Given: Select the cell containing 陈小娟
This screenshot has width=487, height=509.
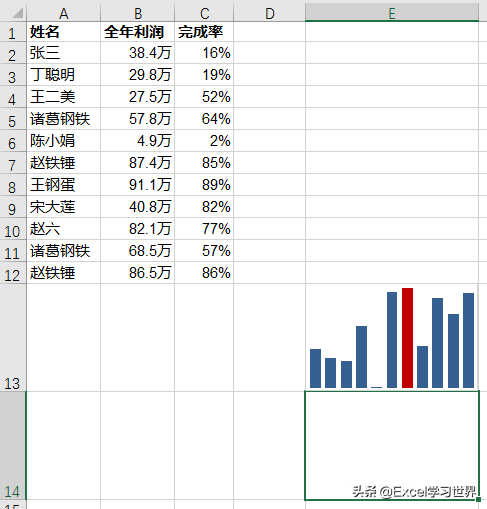Looking at the screenshot, I should [x=63, y=141].
